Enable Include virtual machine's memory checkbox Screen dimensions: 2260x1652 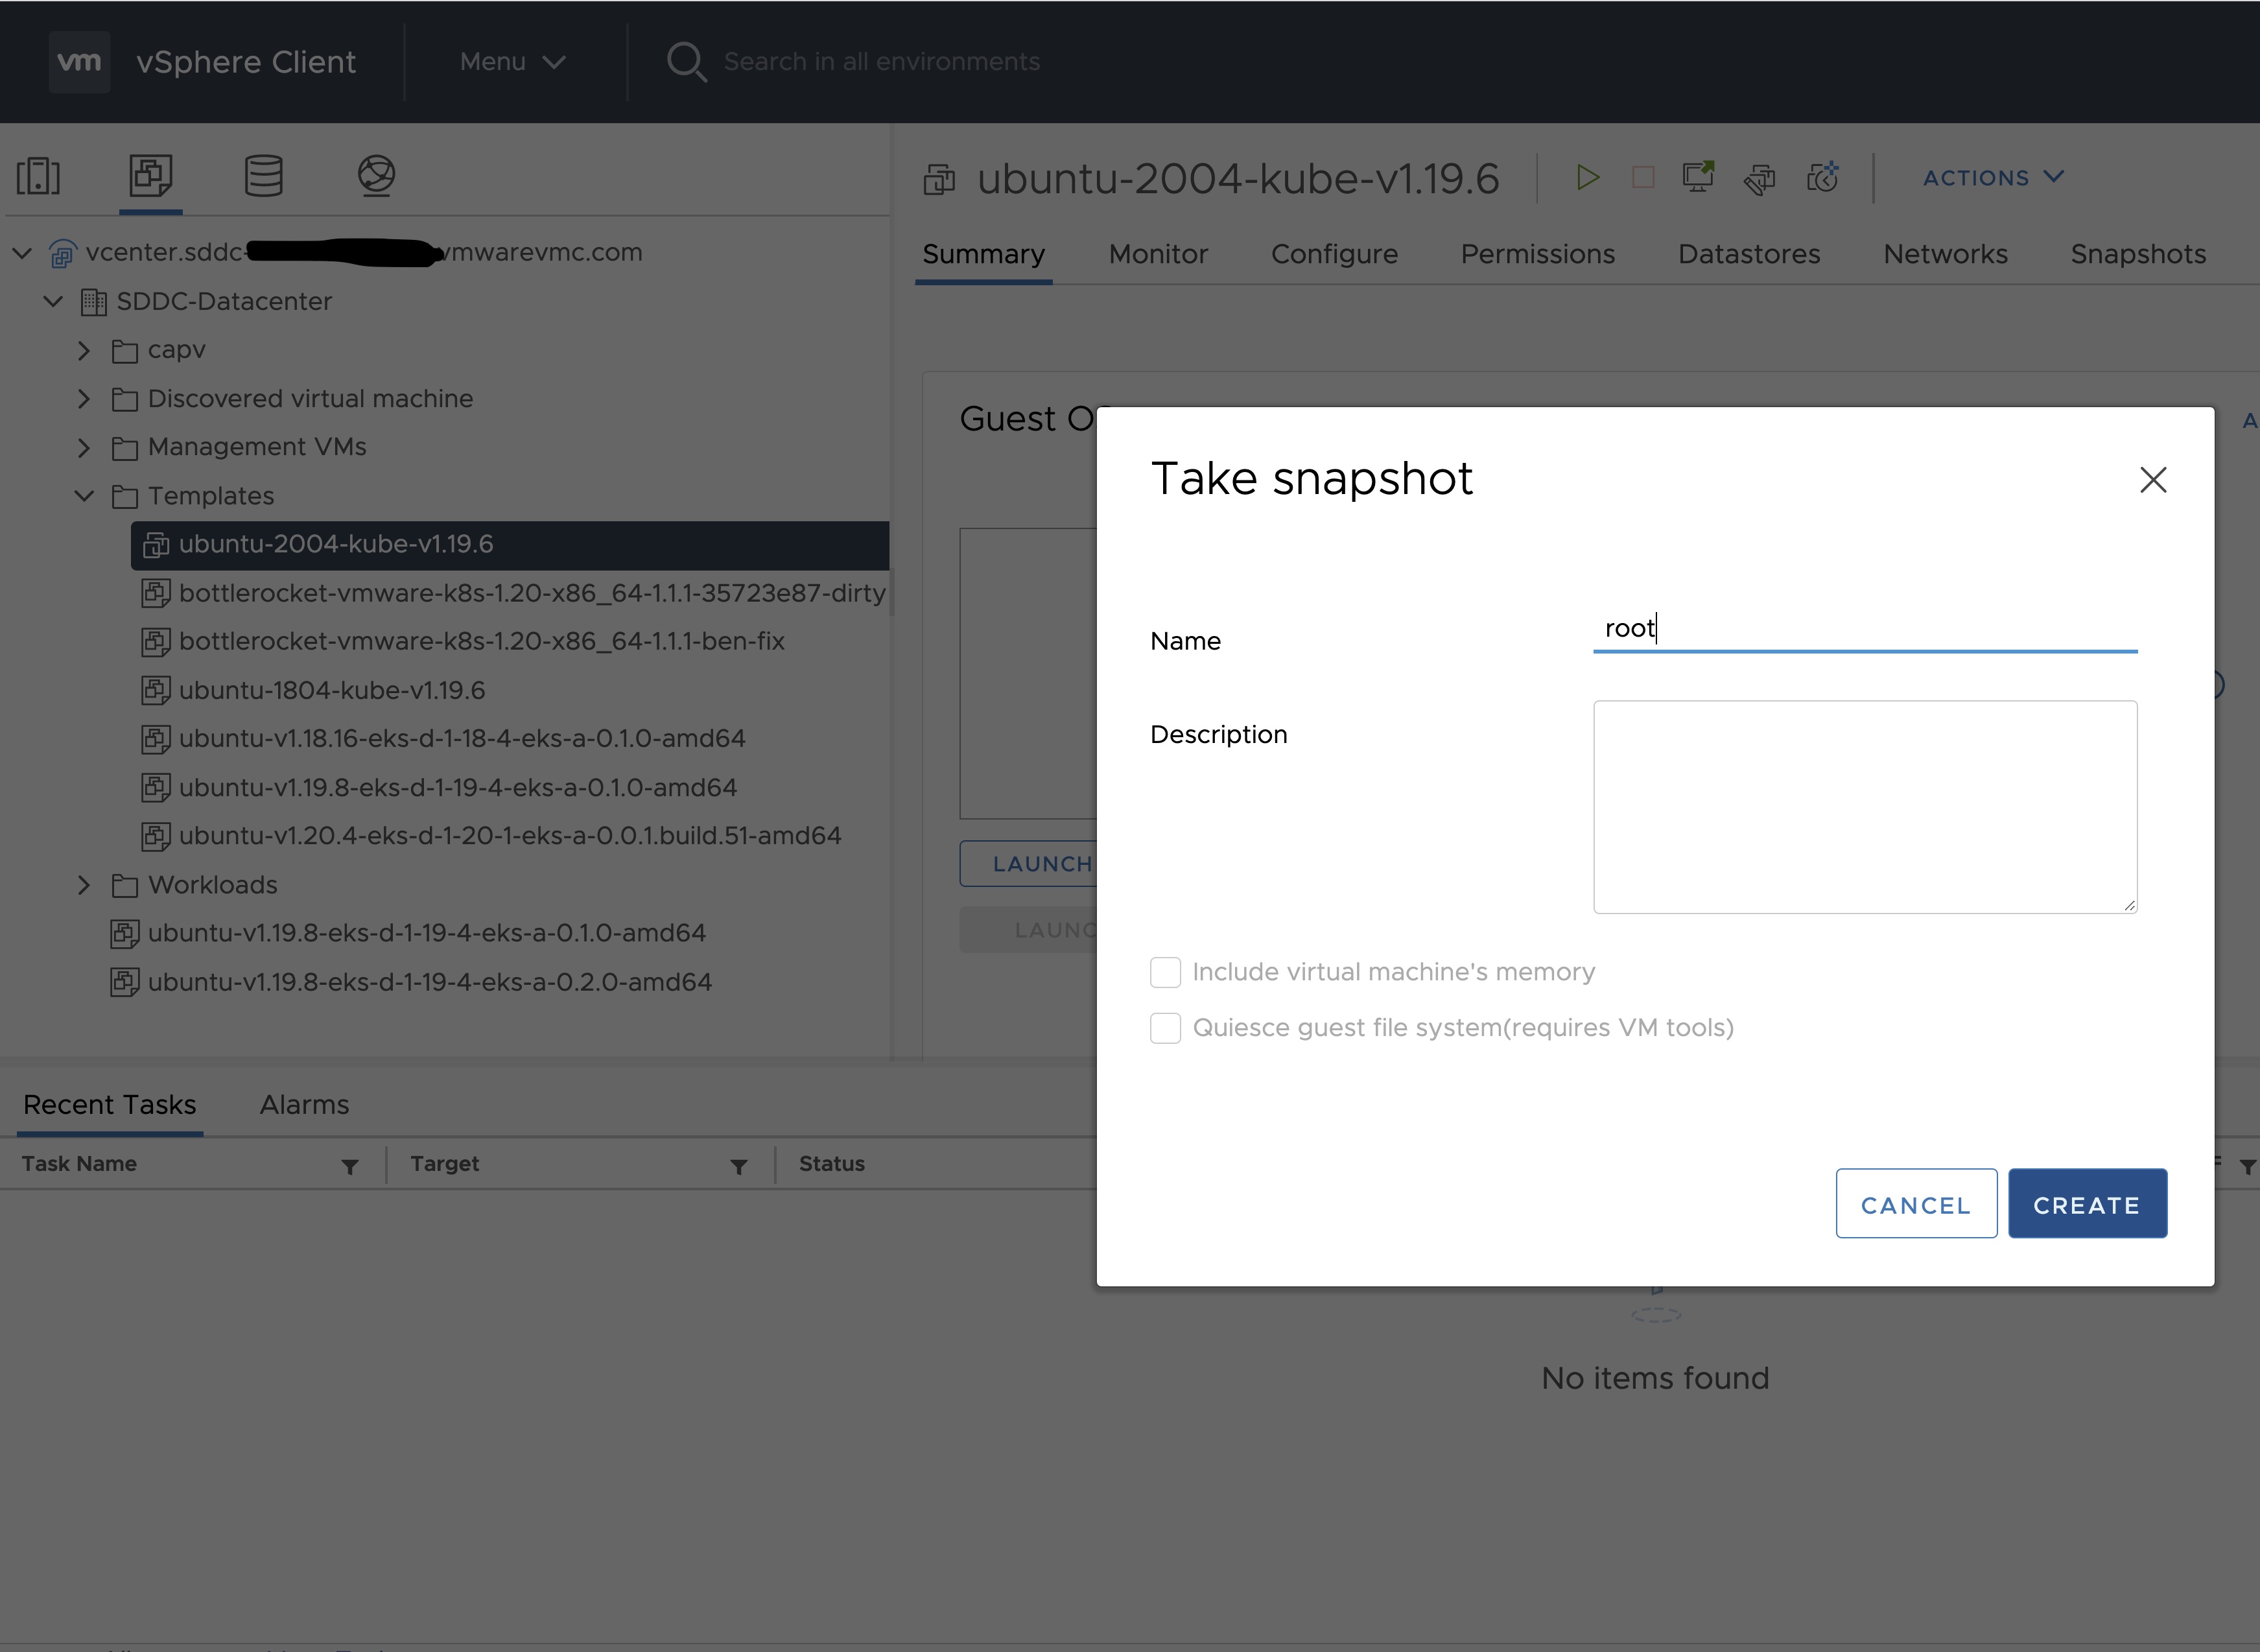click(1165, 972)
